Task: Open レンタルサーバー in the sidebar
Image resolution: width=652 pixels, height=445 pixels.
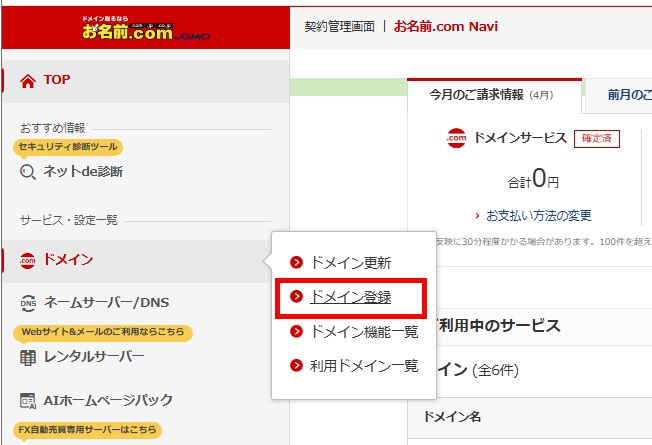Action: point(94,356)
